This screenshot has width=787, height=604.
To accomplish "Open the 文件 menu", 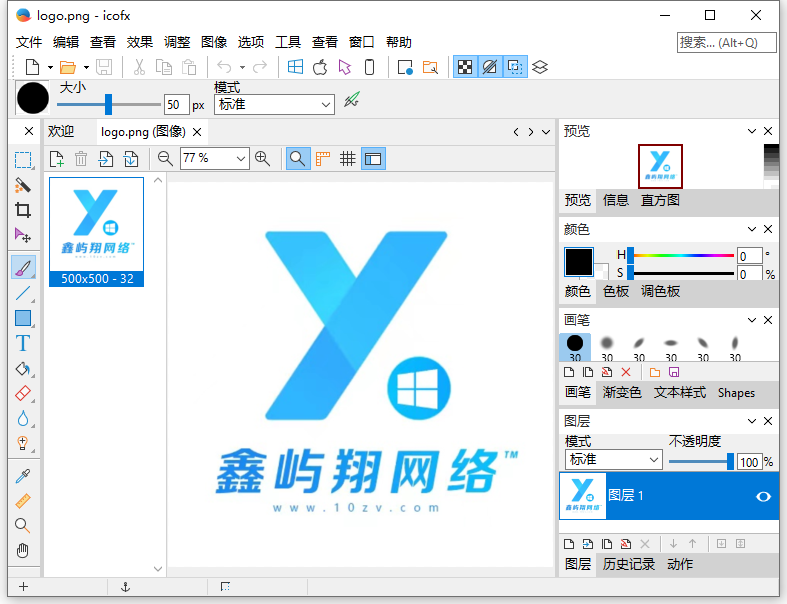I will (x=29, y=42).
